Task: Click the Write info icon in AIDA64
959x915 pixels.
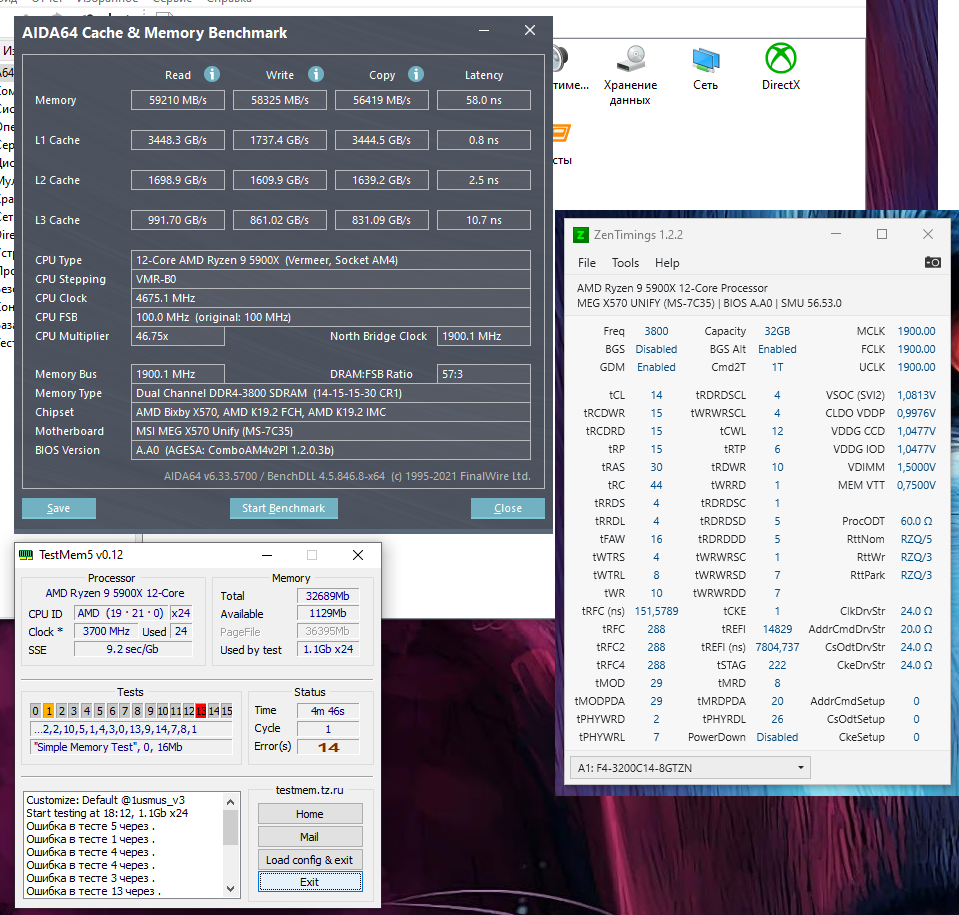Action: (x=316, y=74)
